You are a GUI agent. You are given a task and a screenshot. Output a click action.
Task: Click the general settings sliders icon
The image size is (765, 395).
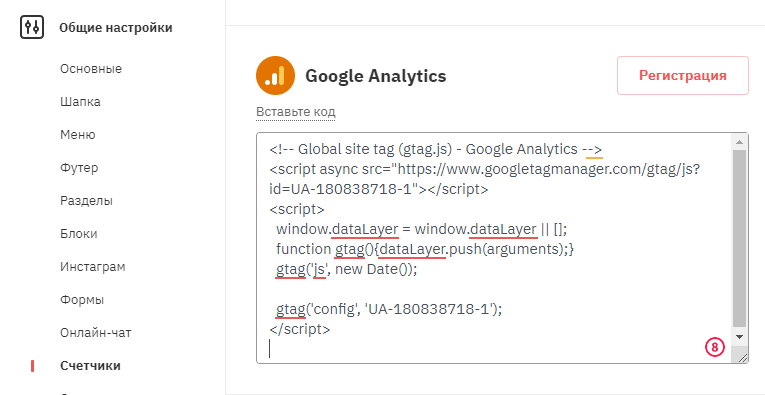(32, 27)
